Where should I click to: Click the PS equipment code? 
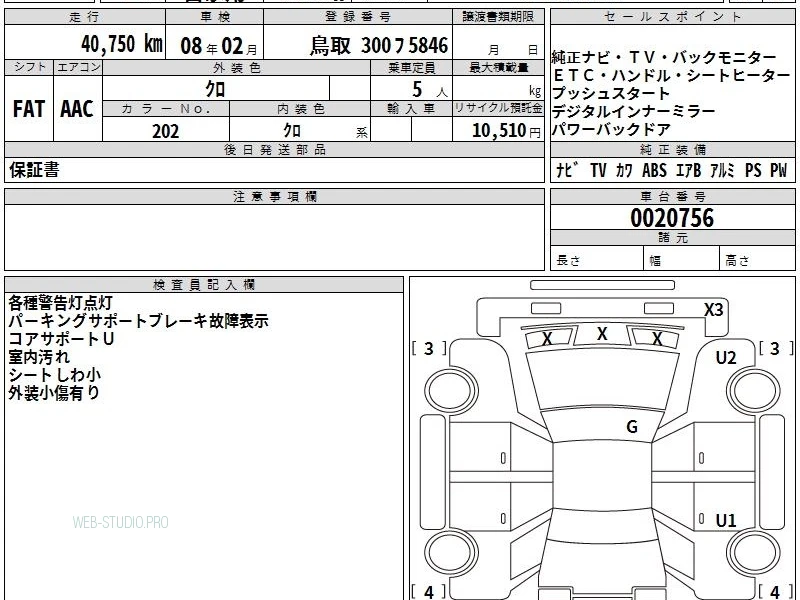pyautogui.click(x=753, y=170)
